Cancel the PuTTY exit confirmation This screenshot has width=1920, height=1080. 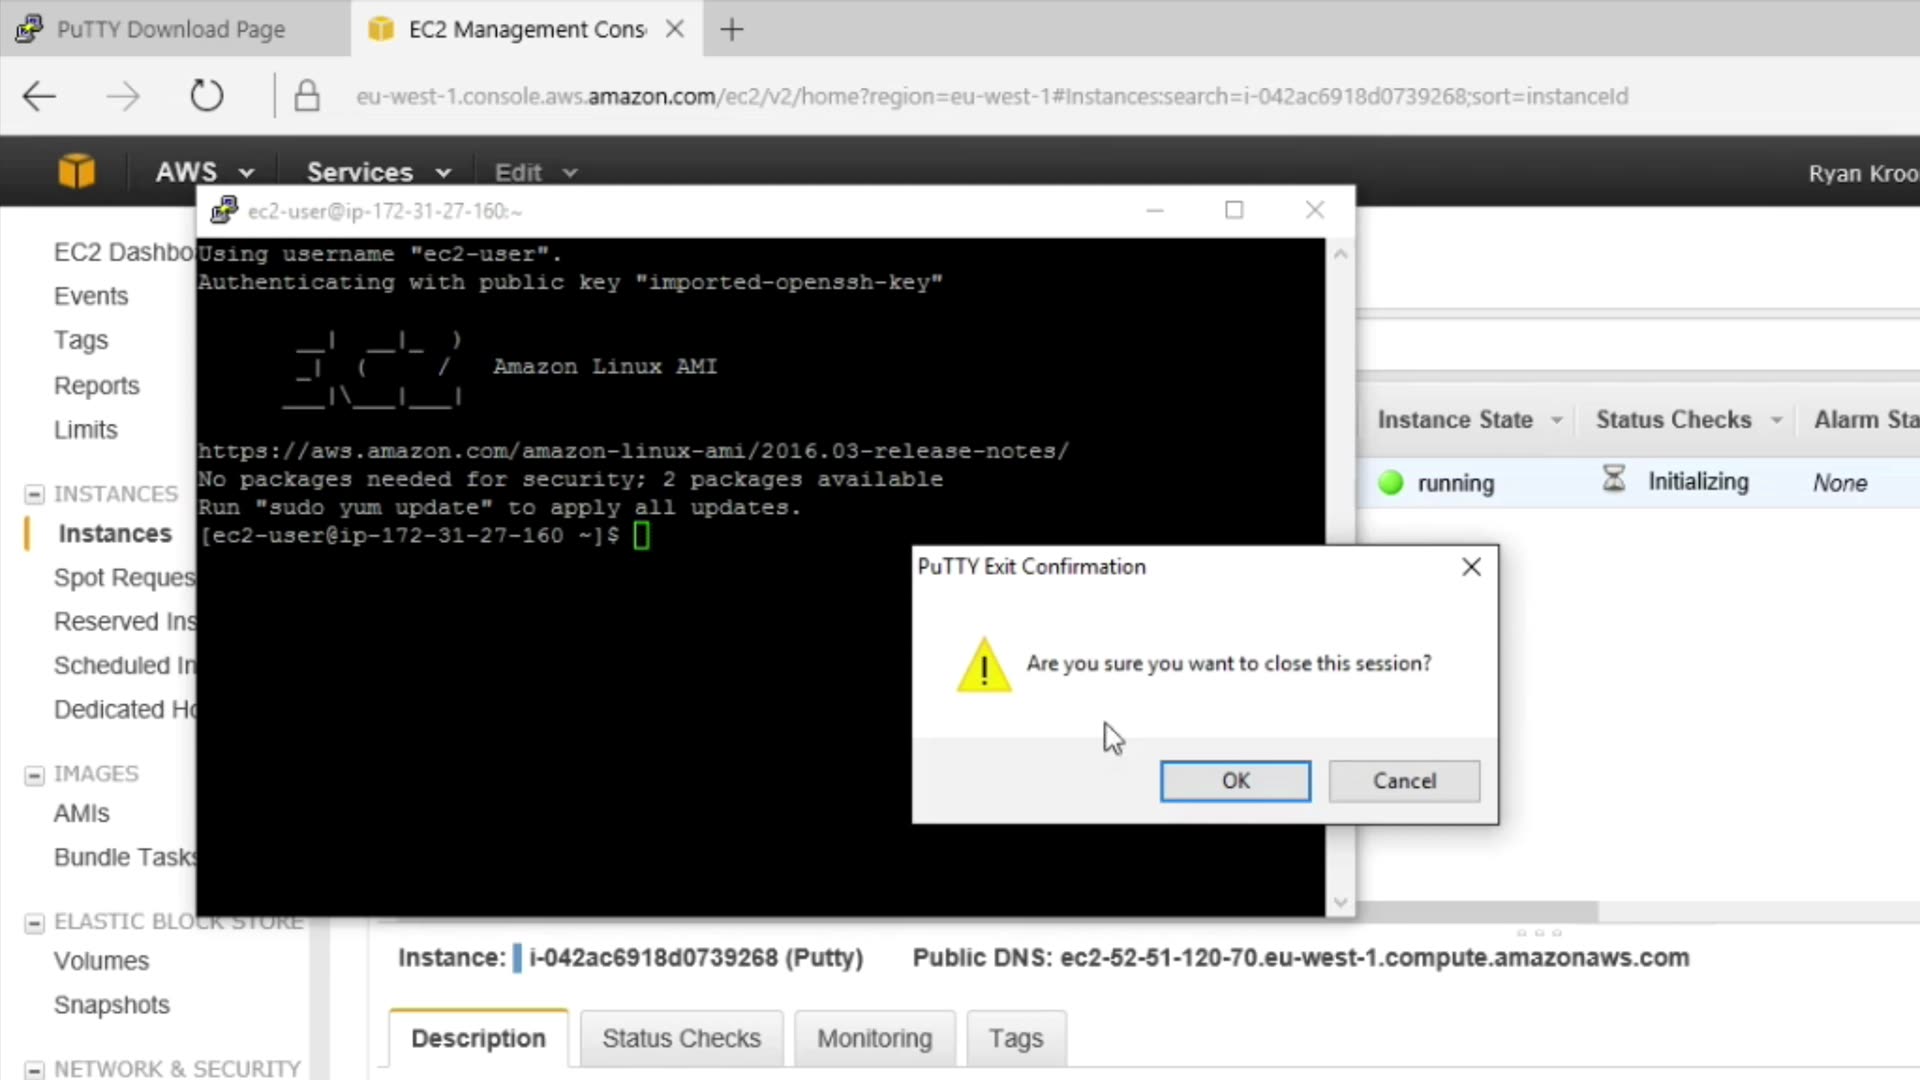tap(1404, 781)
